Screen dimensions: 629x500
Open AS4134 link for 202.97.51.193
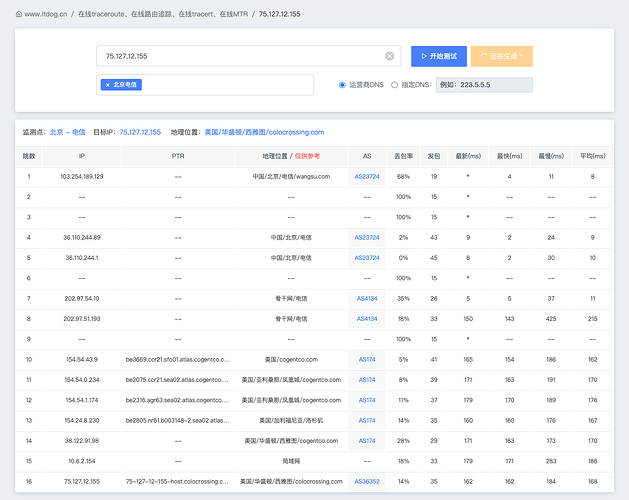tap(367, 319)
